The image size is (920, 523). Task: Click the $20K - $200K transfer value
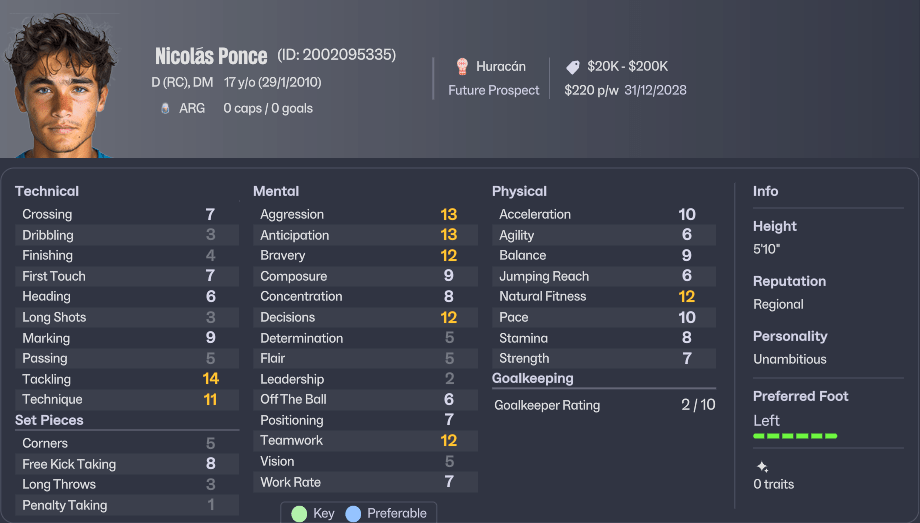coord(627,67)
